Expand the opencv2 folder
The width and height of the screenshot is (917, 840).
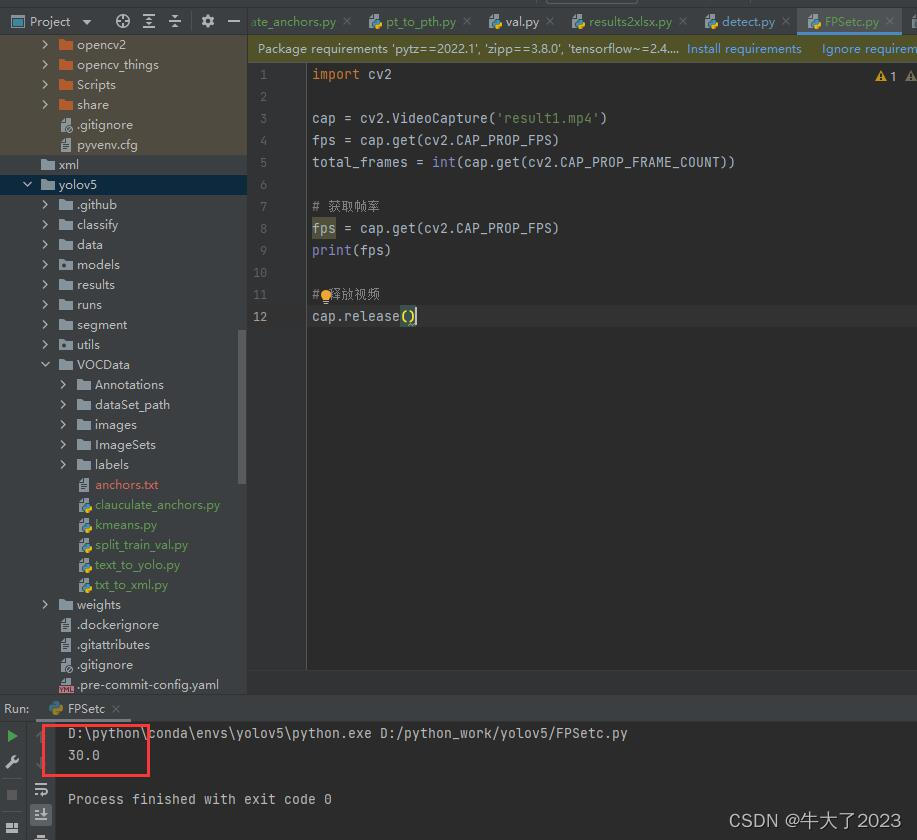pos(45,44)
